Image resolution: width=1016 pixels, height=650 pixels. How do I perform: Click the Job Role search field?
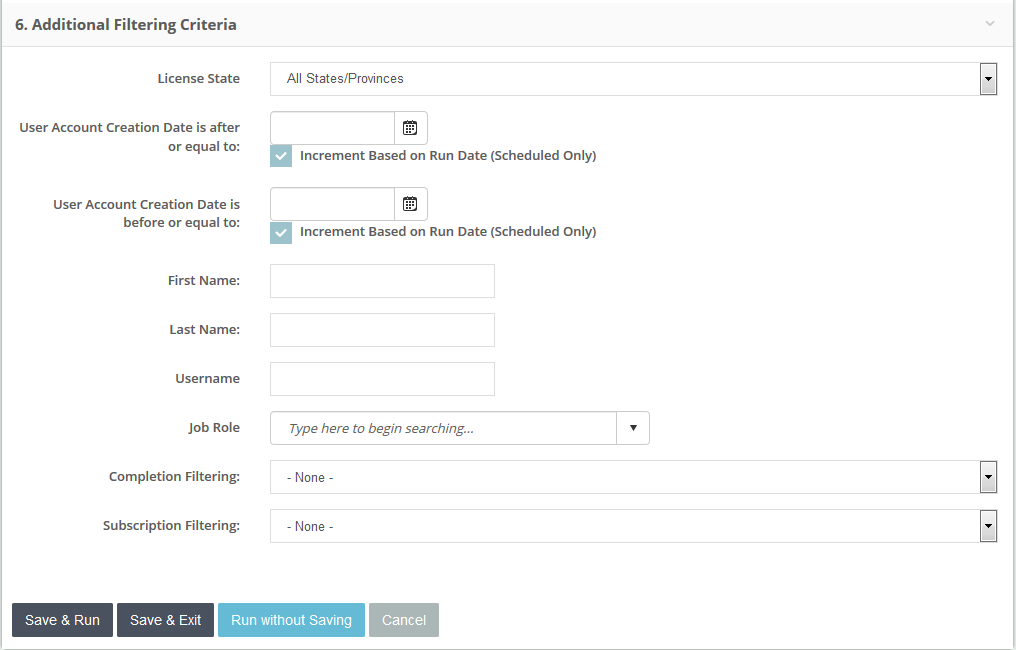444,428
